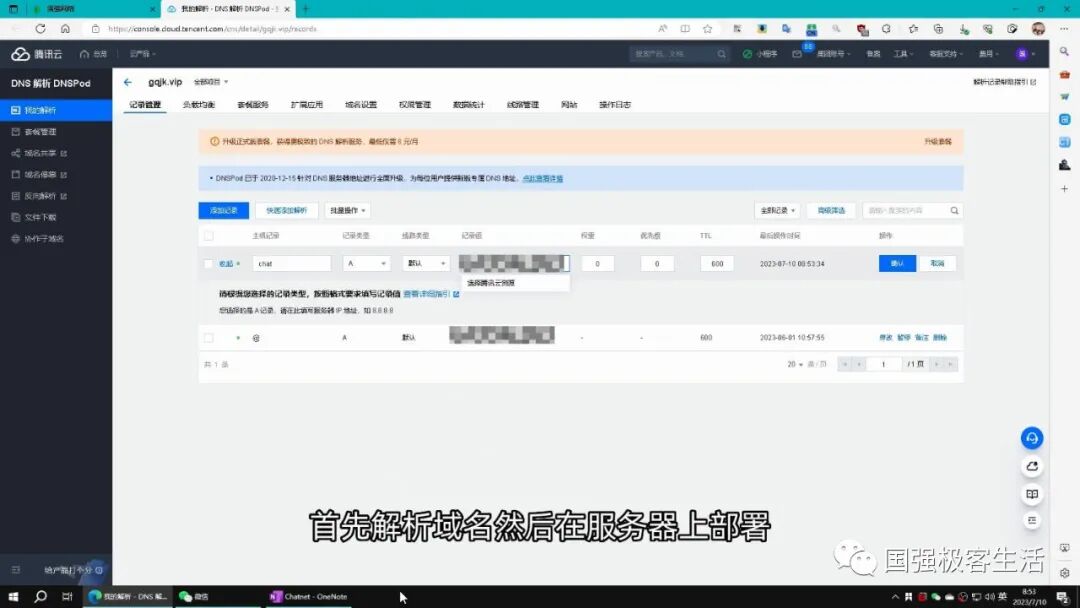Click the advanced filter button

click(x=831, y=211)
